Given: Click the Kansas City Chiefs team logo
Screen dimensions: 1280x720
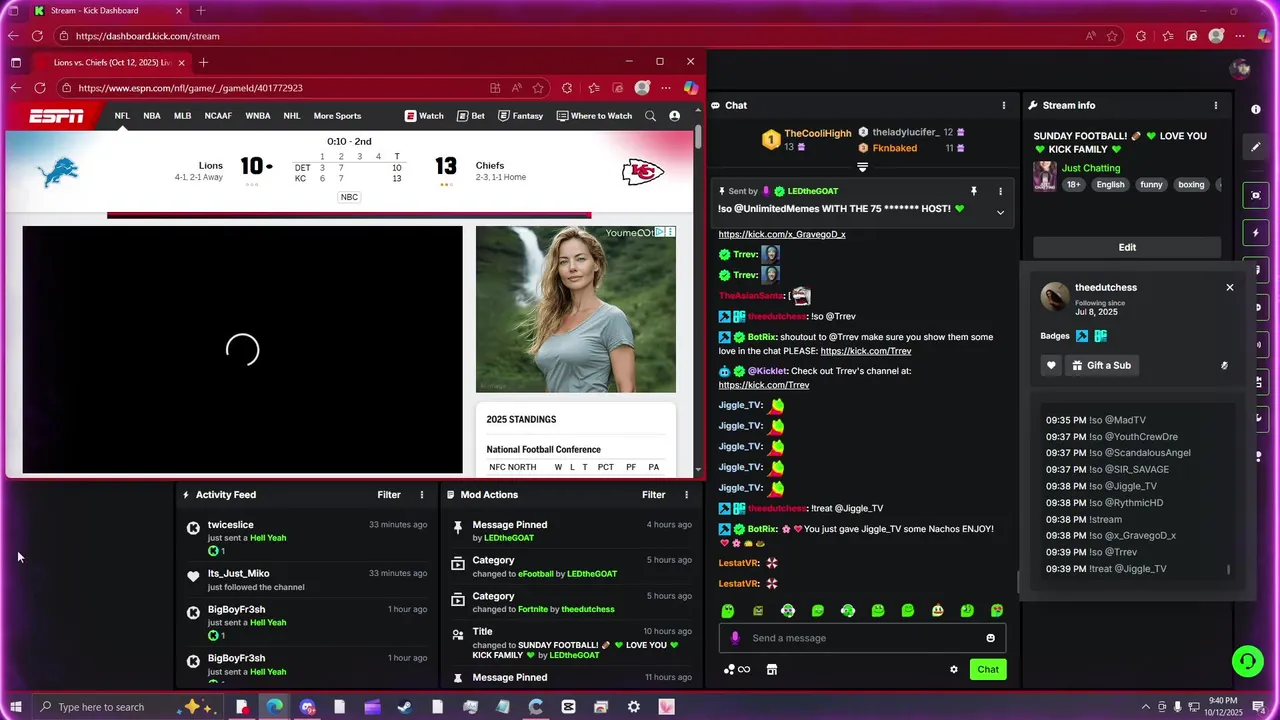Looking at the screenshot, I should [643, 172].
